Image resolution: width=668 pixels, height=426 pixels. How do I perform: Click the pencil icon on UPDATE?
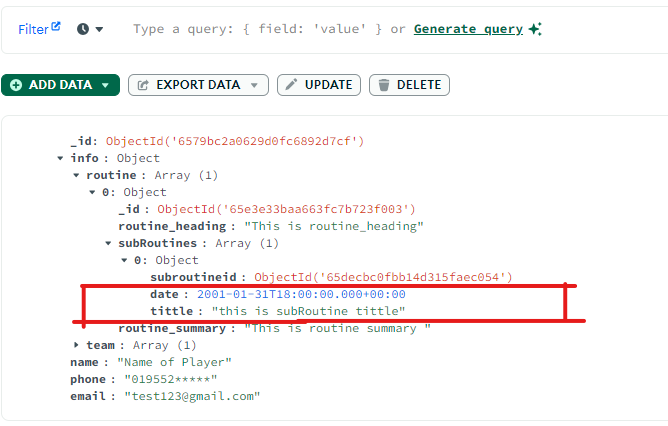coord(290,85)
